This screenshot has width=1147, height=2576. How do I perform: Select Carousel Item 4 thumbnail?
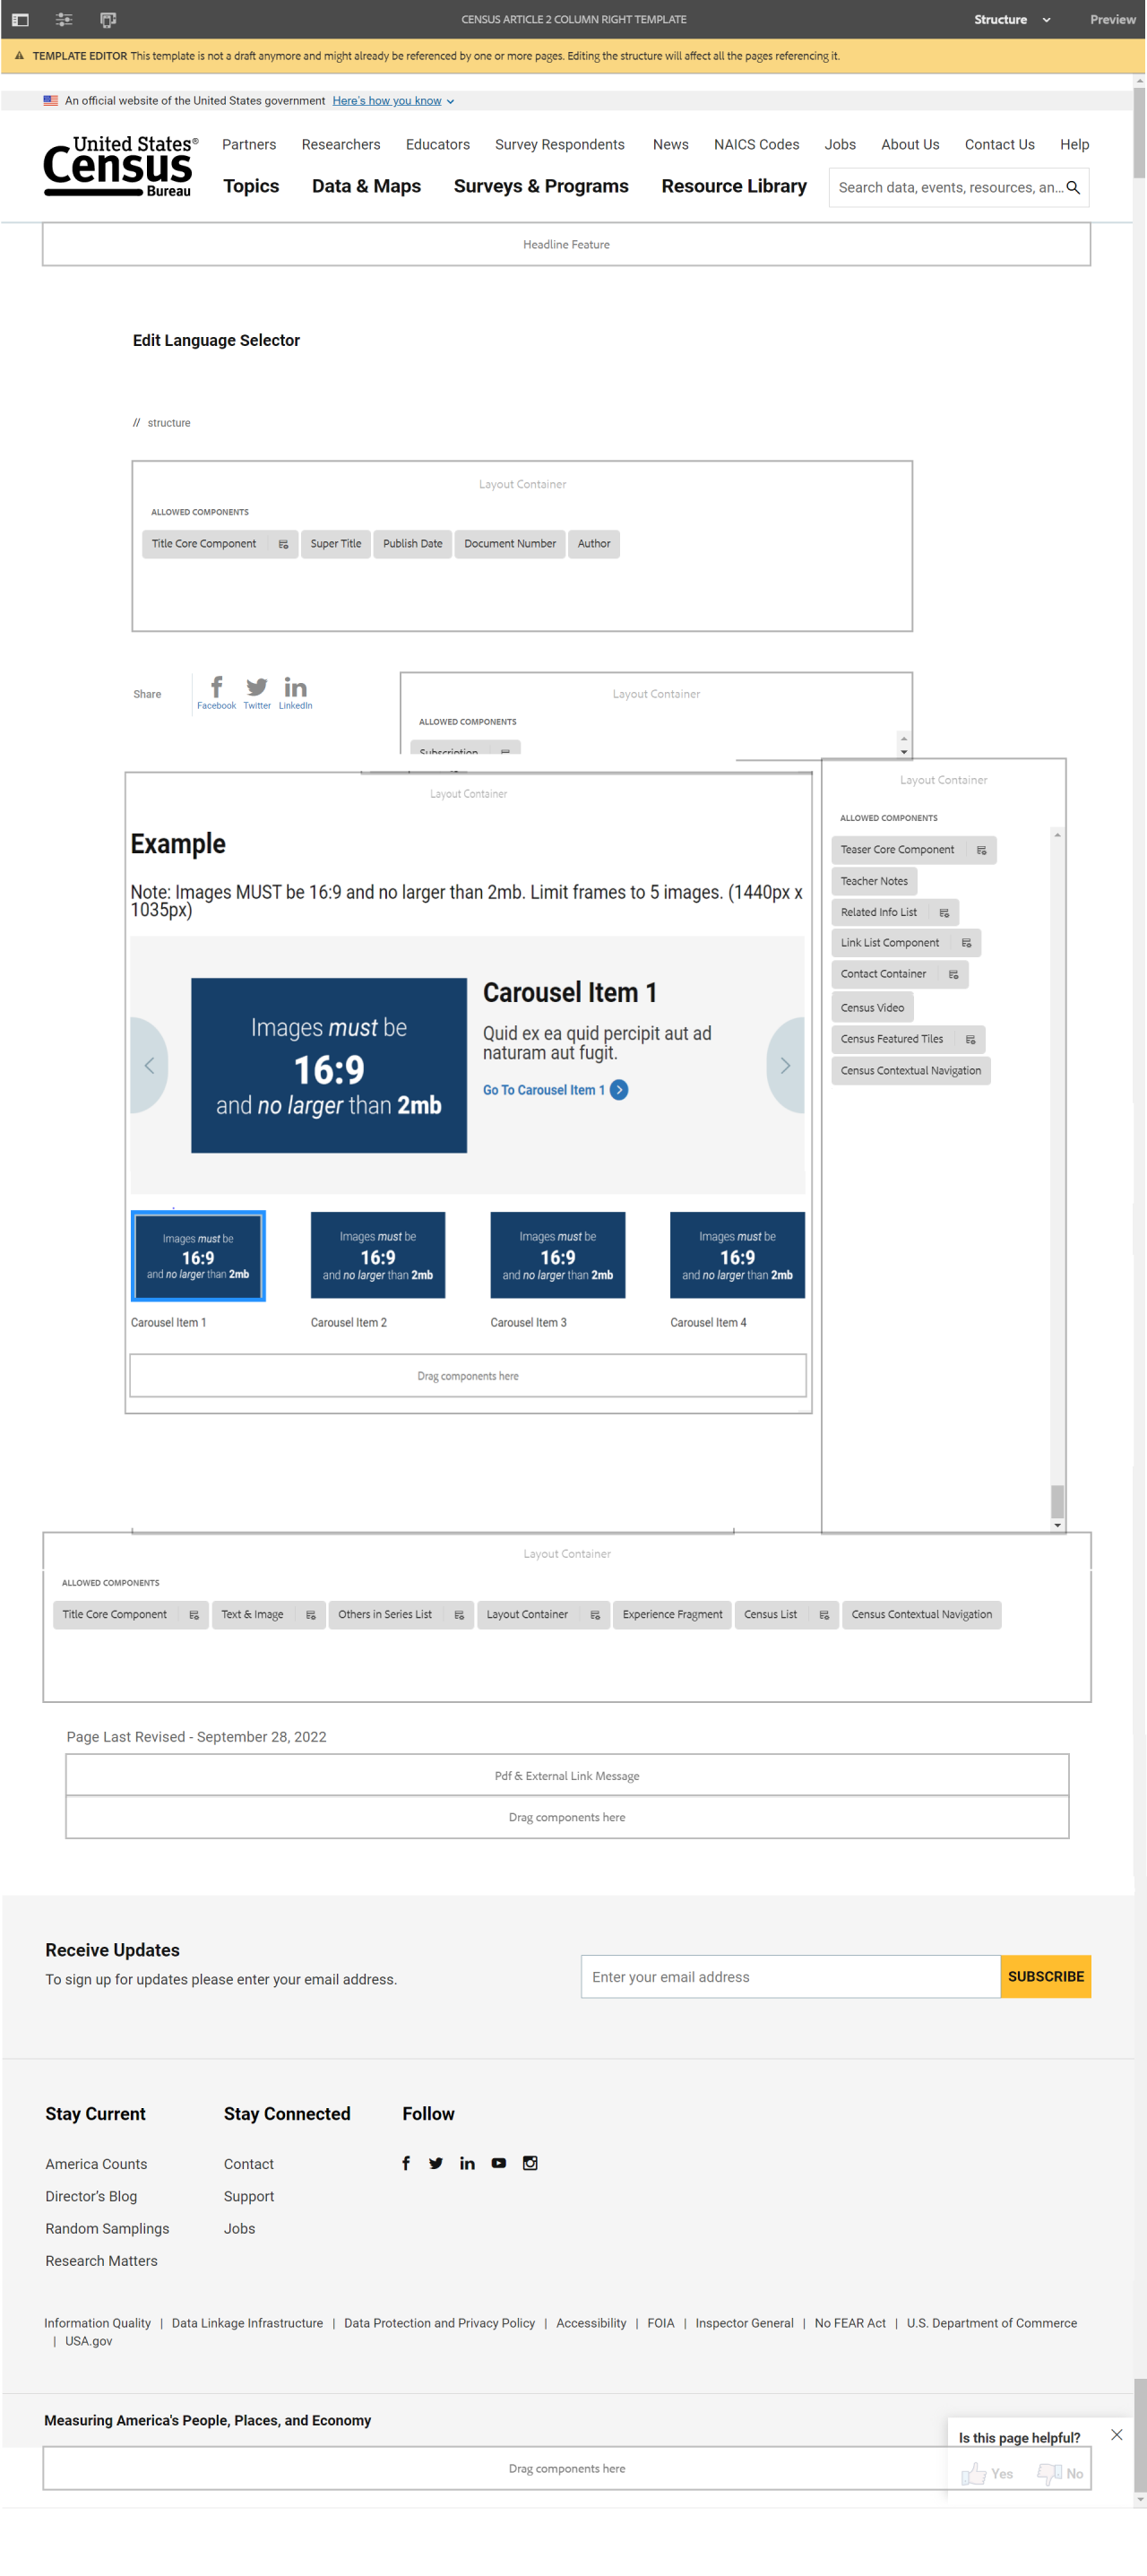[737, 1256]
